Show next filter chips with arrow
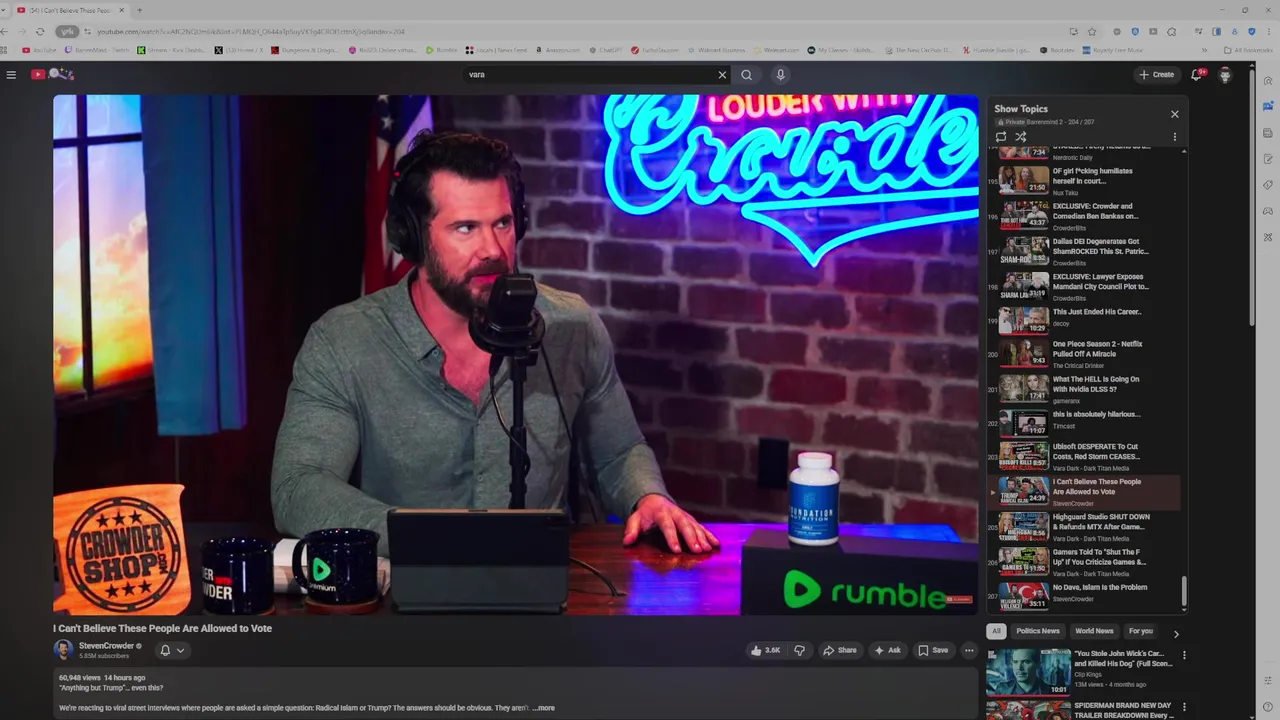The width and height of the screenshot is (1280, 720). tap(1176, 634)
